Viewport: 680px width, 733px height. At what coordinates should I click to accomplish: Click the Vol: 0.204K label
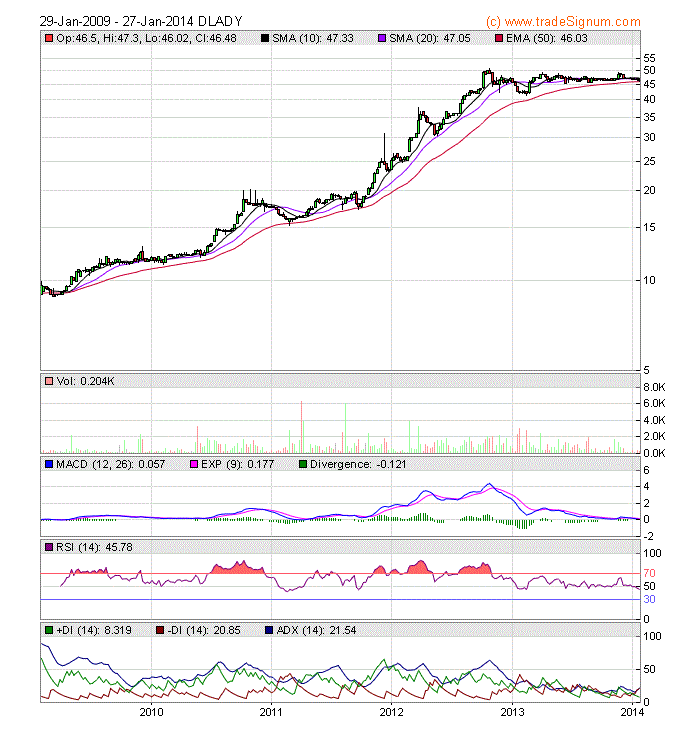click(x=85, y=381)
